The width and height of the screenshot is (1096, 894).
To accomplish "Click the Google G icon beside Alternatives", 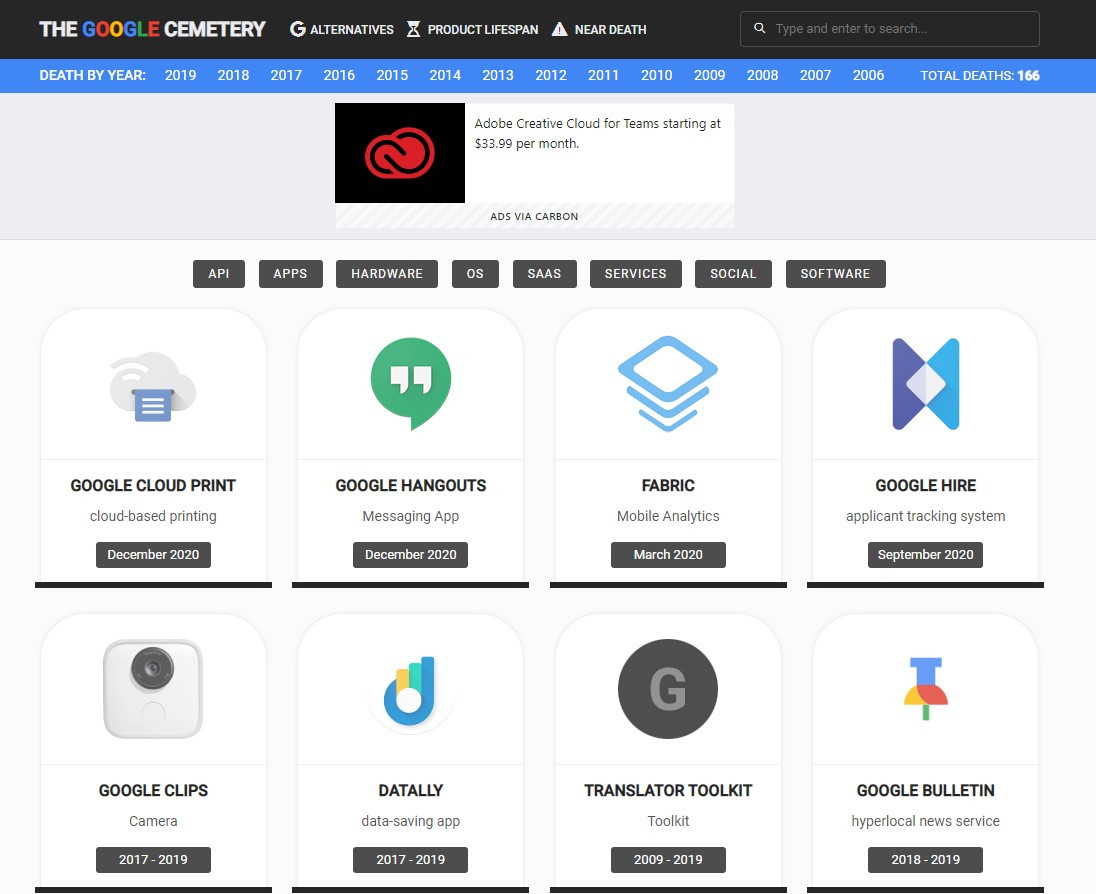I will click(x=298, y=29).
